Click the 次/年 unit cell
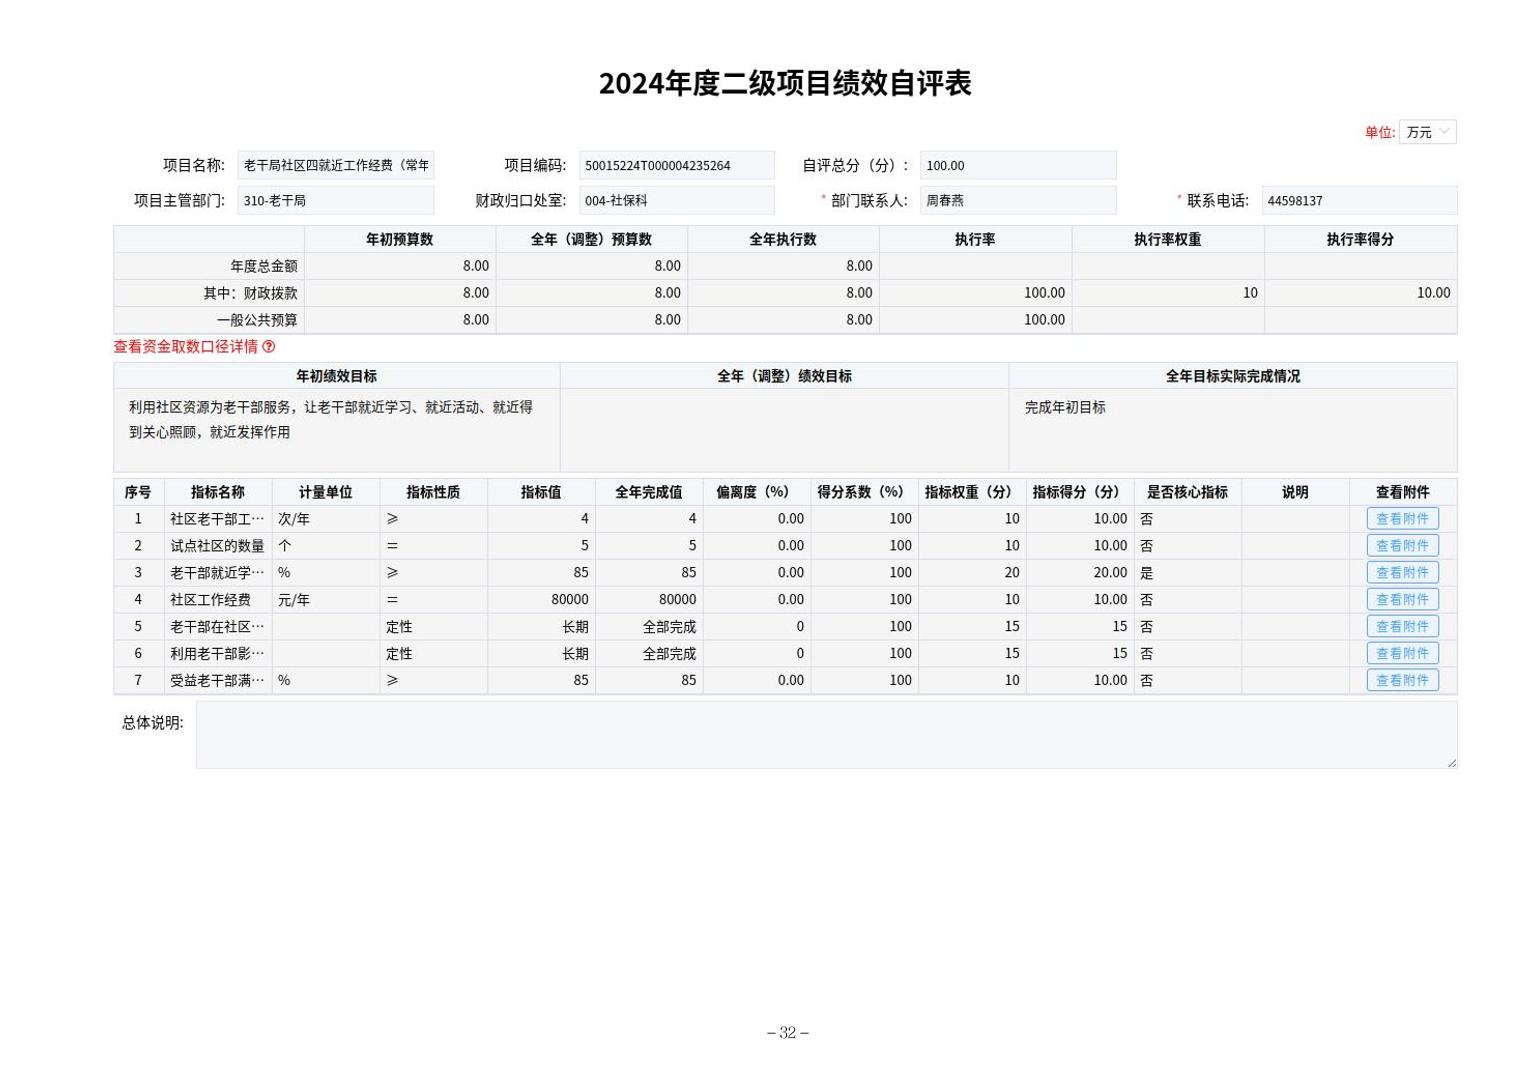 point(326,518)
